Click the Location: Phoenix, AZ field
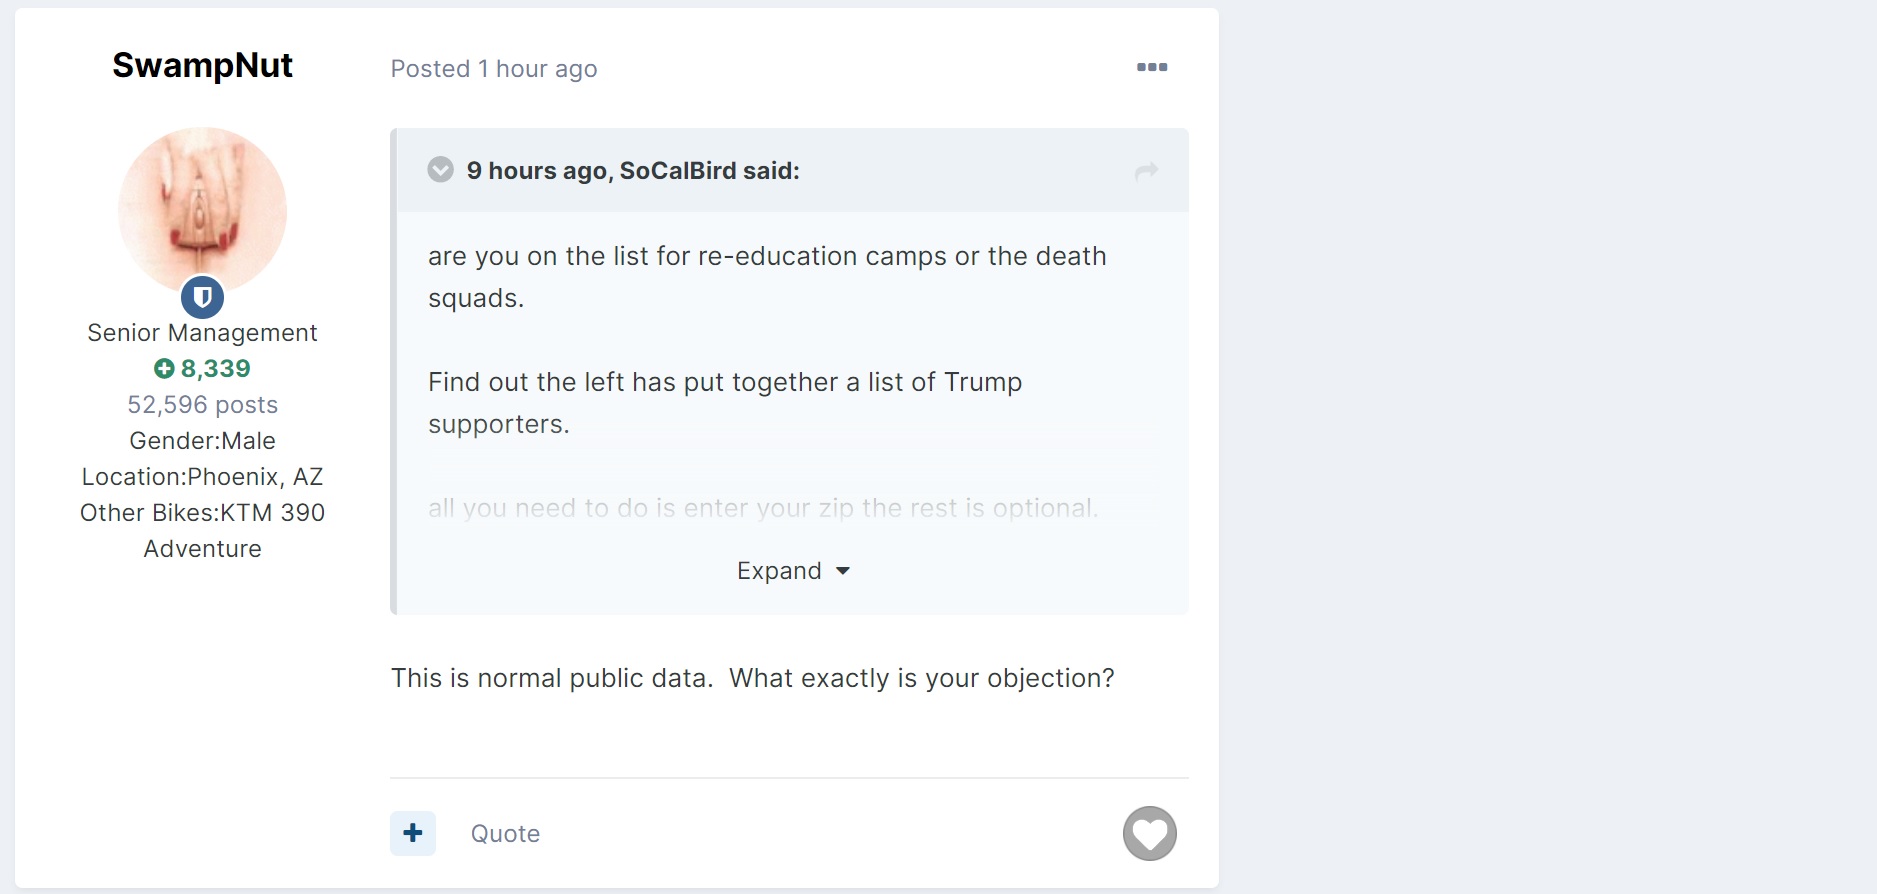The height and width of the screenshot is (894, 1877). pos(202,477)
